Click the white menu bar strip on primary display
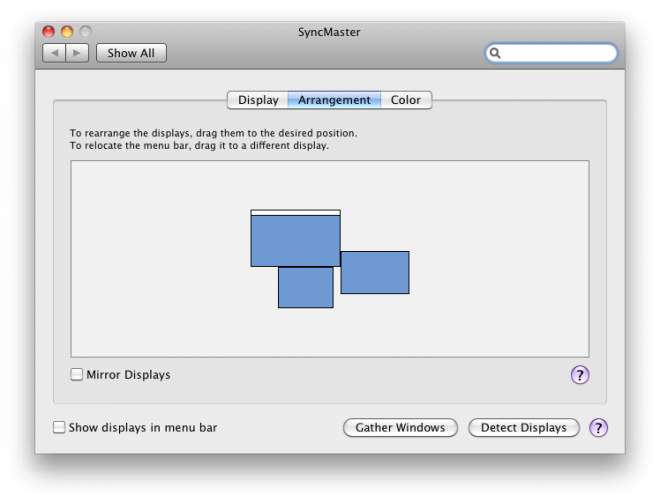Image resolution: width=660 pixels, height=502 pixels. coord(295,213)
